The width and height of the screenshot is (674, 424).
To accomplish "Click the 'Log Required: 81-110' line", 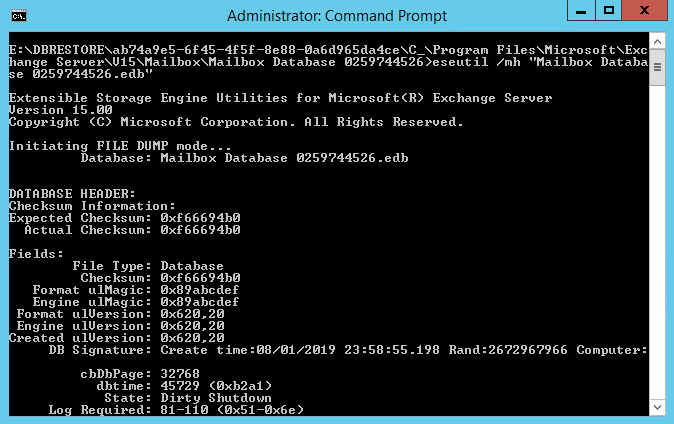I will click(176, 410).
